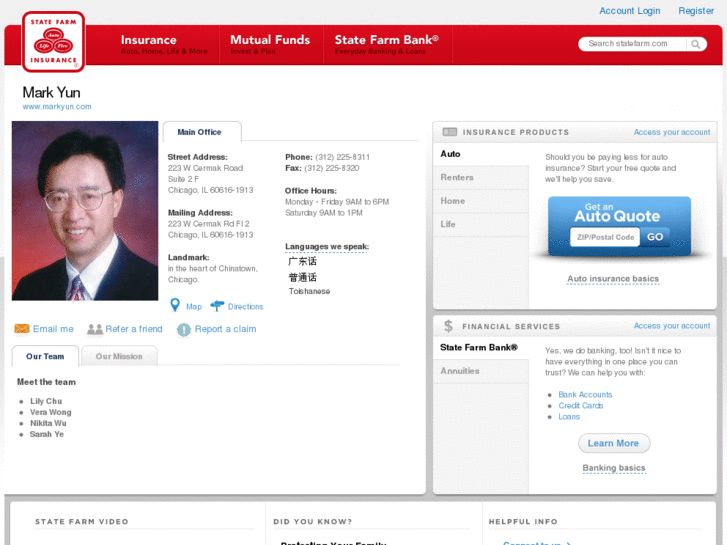Click the Report a claim link
Screen dimensions: 727x545
click(x=225, y=329)
